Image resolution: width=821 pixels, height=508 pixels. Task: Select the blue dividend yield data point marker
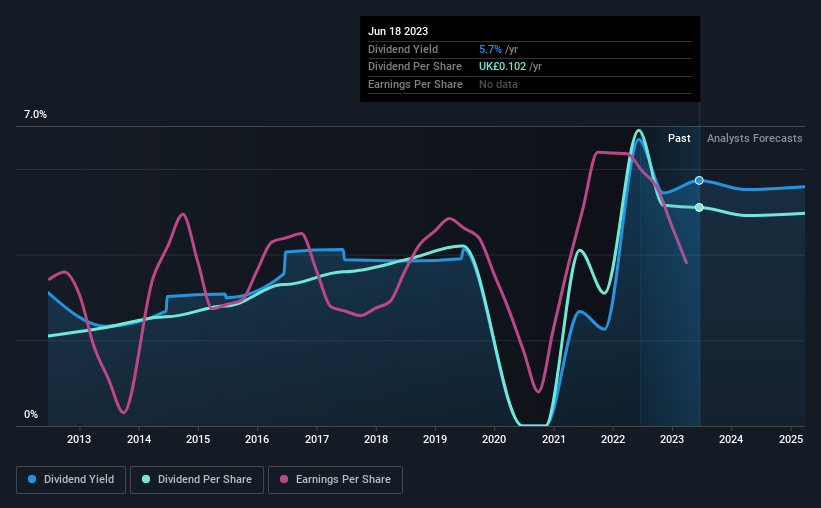[x=699, y=181]
